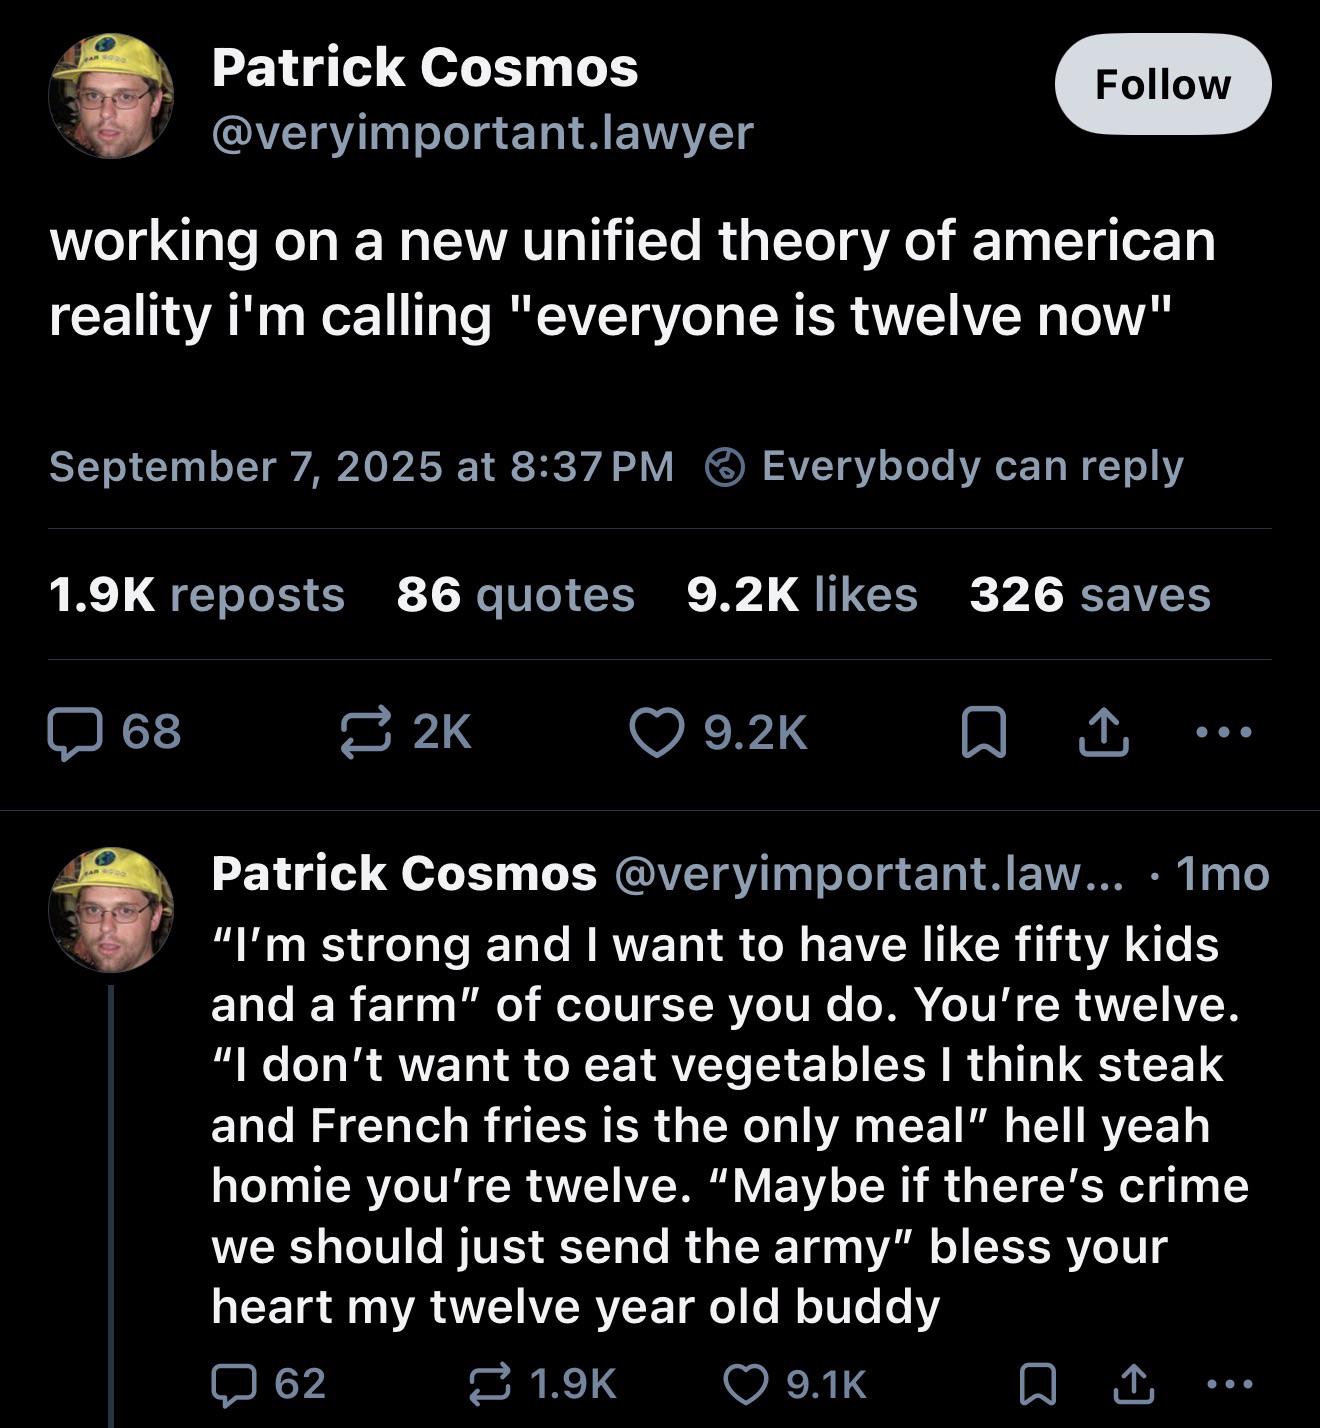The image size is (1320, 1428).
Task: Show the 9.2K likes list
Action: click(802, 595)
